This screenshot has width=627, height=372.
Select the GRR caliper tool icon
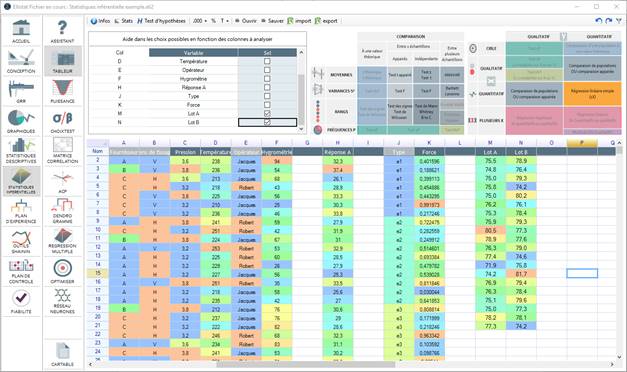21,91
